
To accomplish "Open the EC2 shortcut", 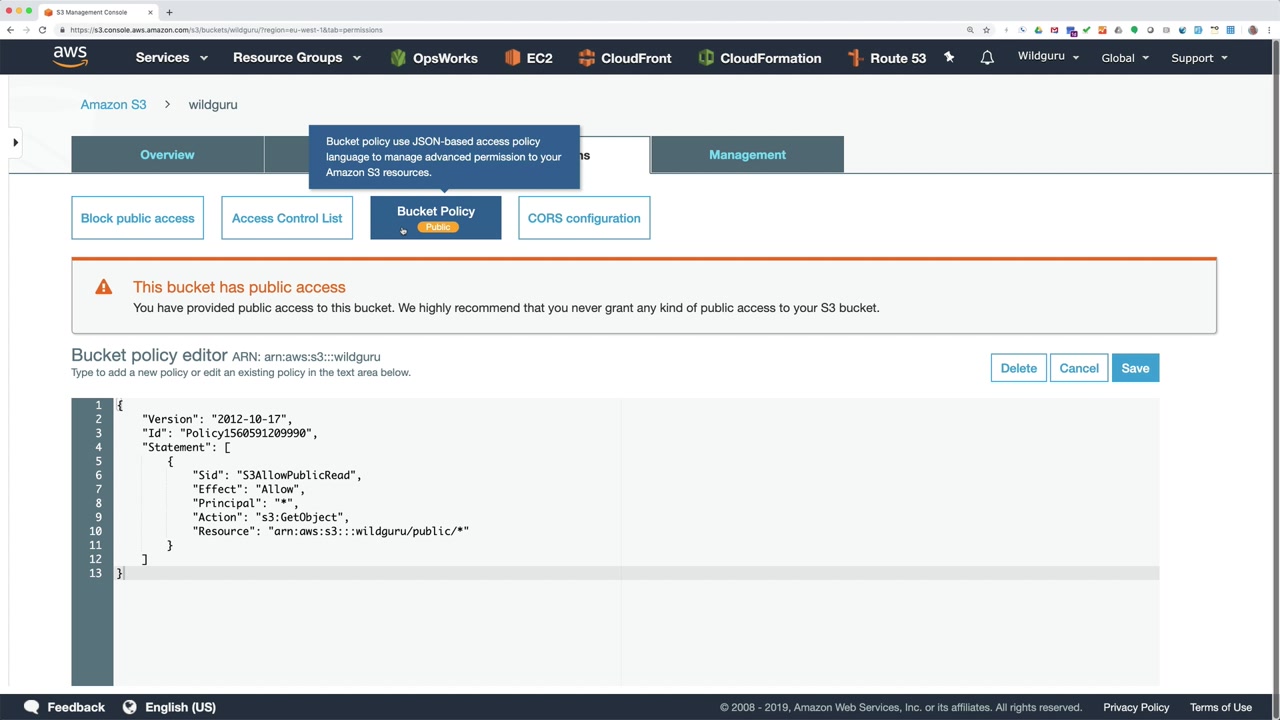I will [x=528, y=58].
